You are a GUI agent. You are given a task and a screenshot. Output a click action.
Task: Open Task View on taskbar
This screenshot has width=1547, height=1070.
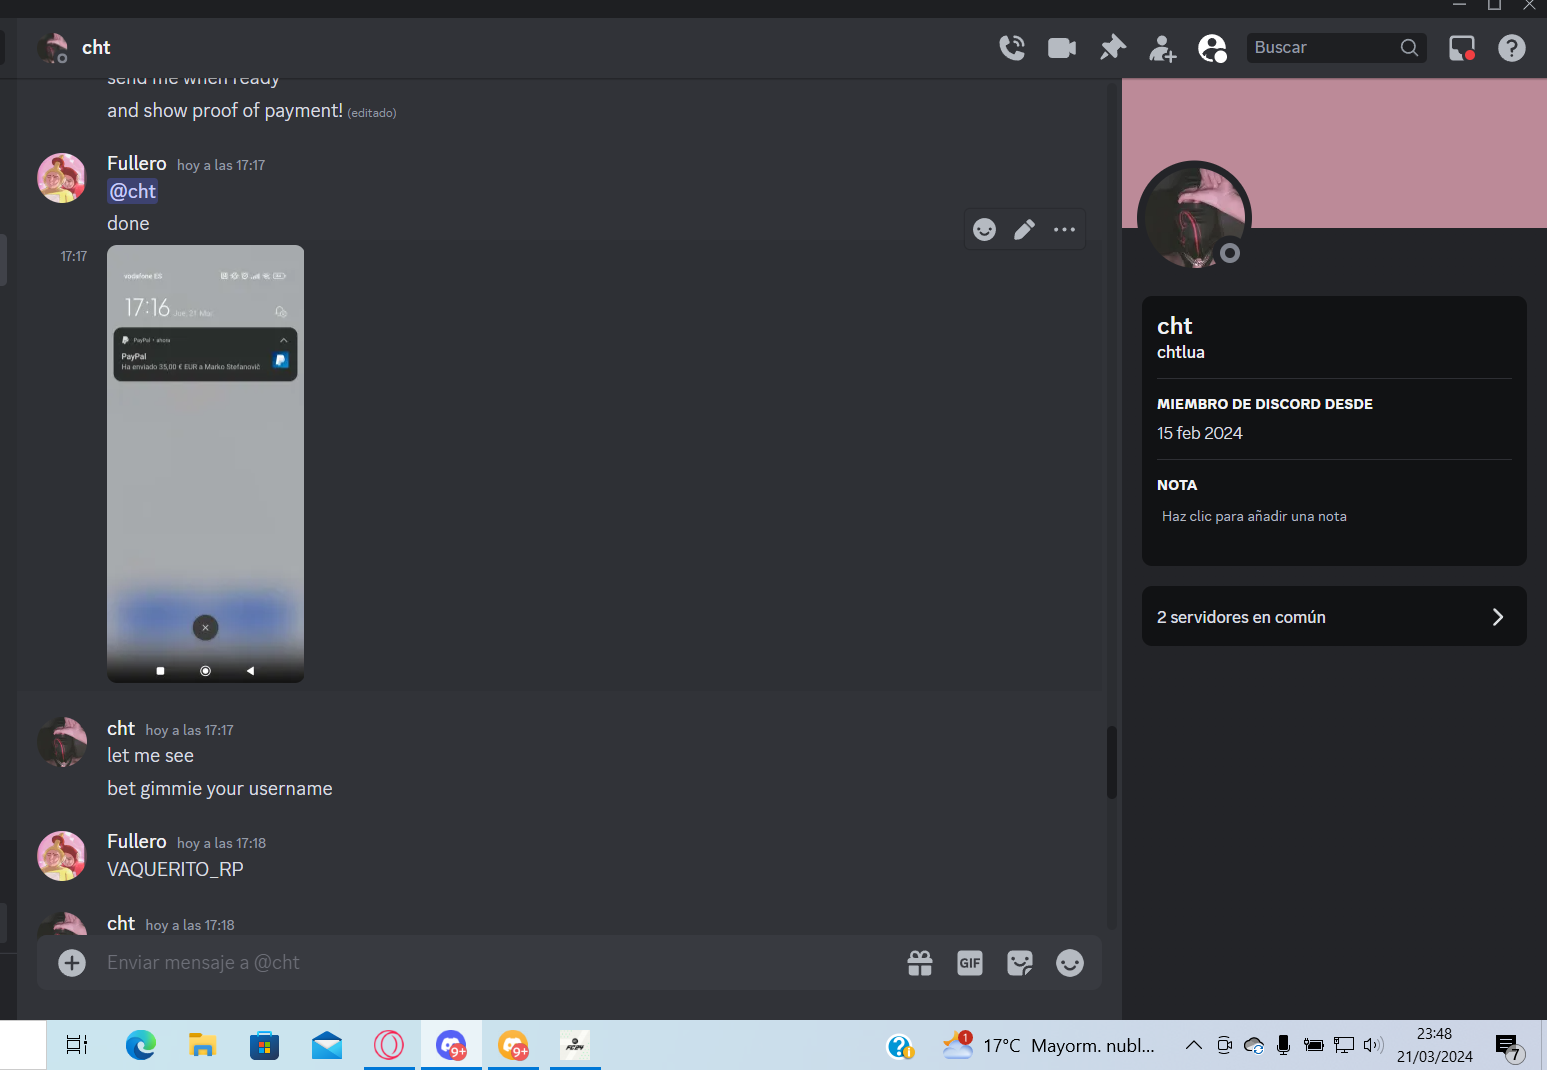(x=77, y=1045)
